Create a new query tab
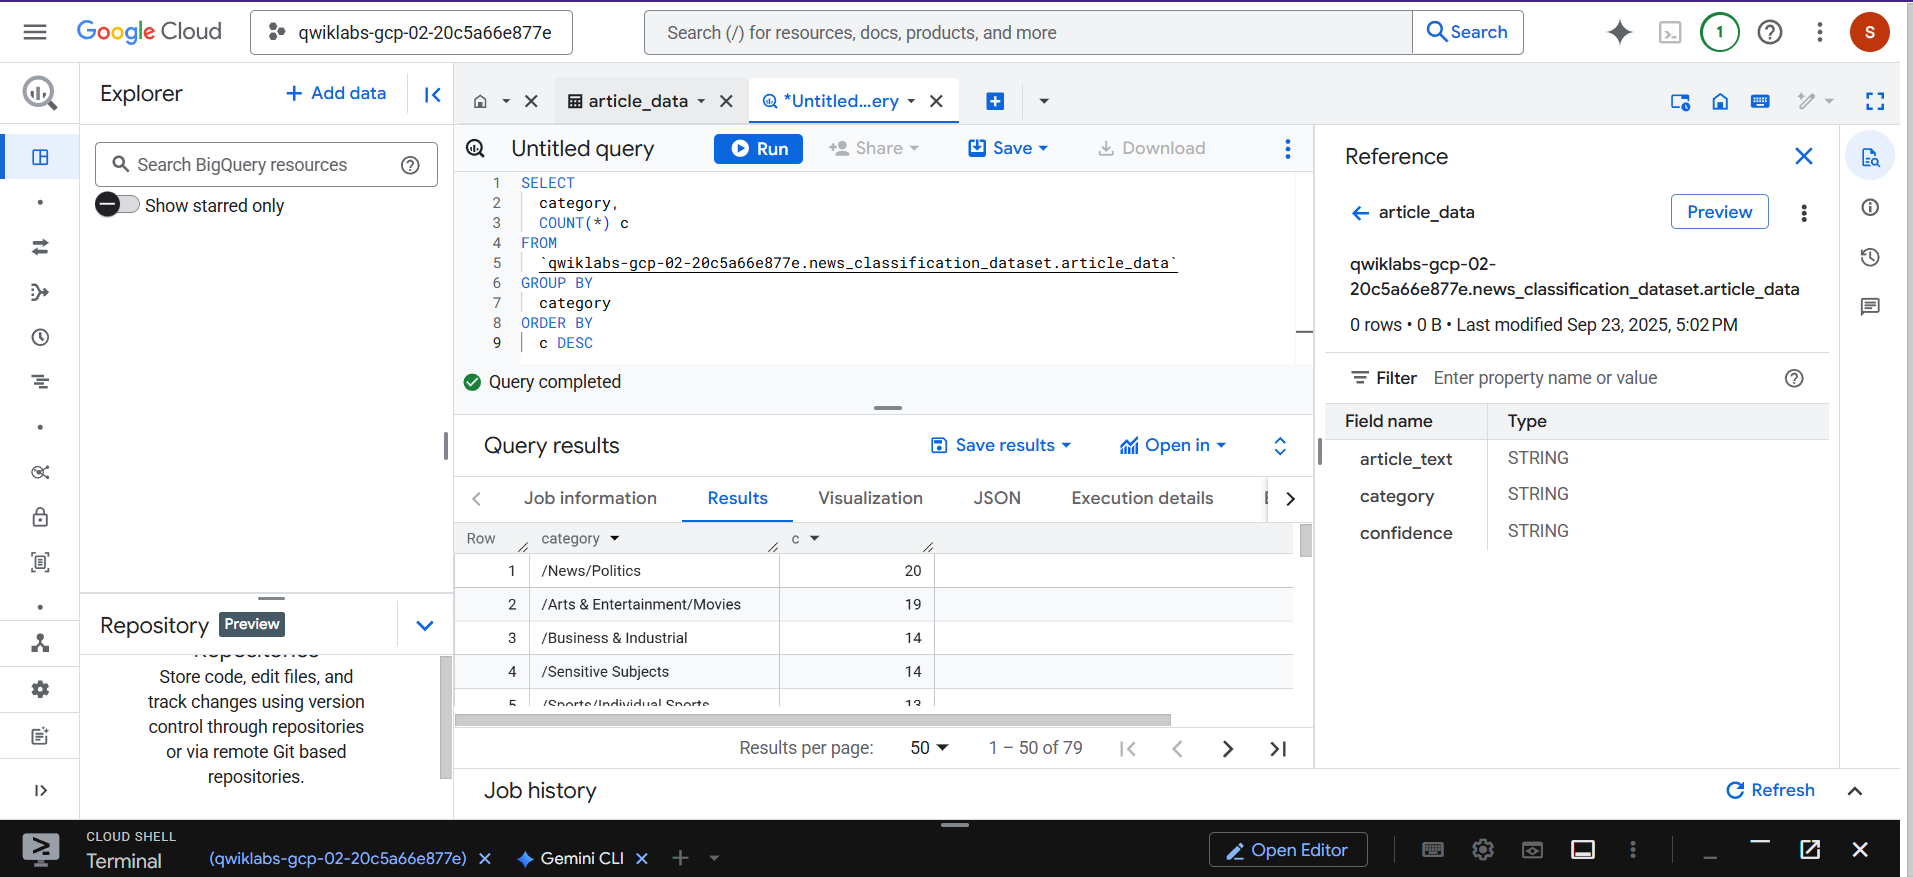1913x877 pixels. coord(995,101)
